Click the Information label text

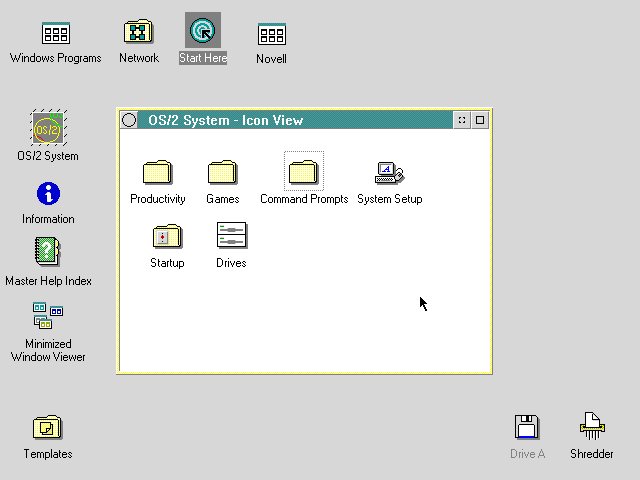(48, 219)
